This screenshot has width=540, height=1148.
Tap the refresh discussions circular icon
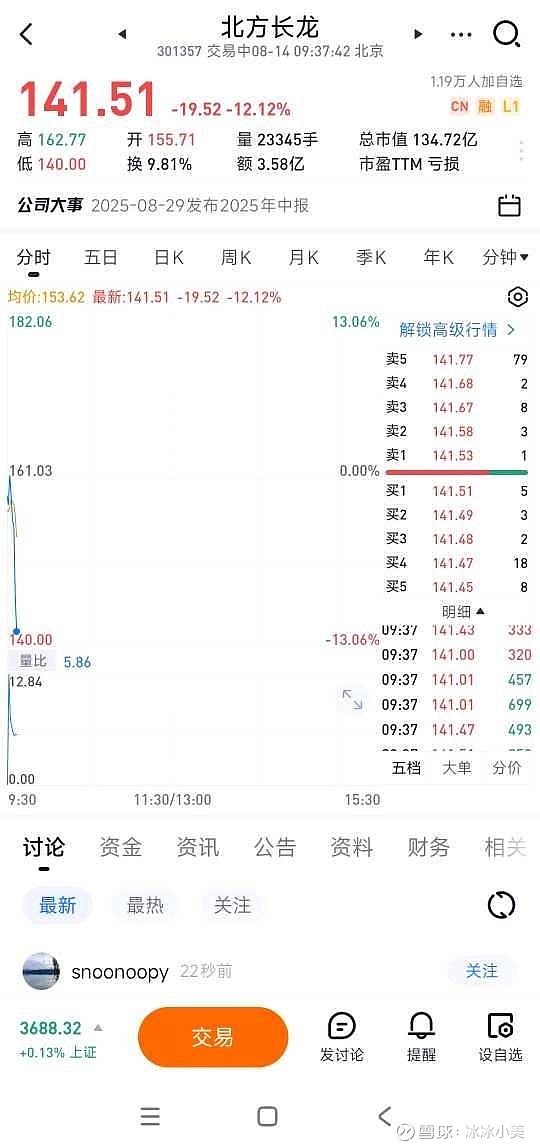coord(501,906)
